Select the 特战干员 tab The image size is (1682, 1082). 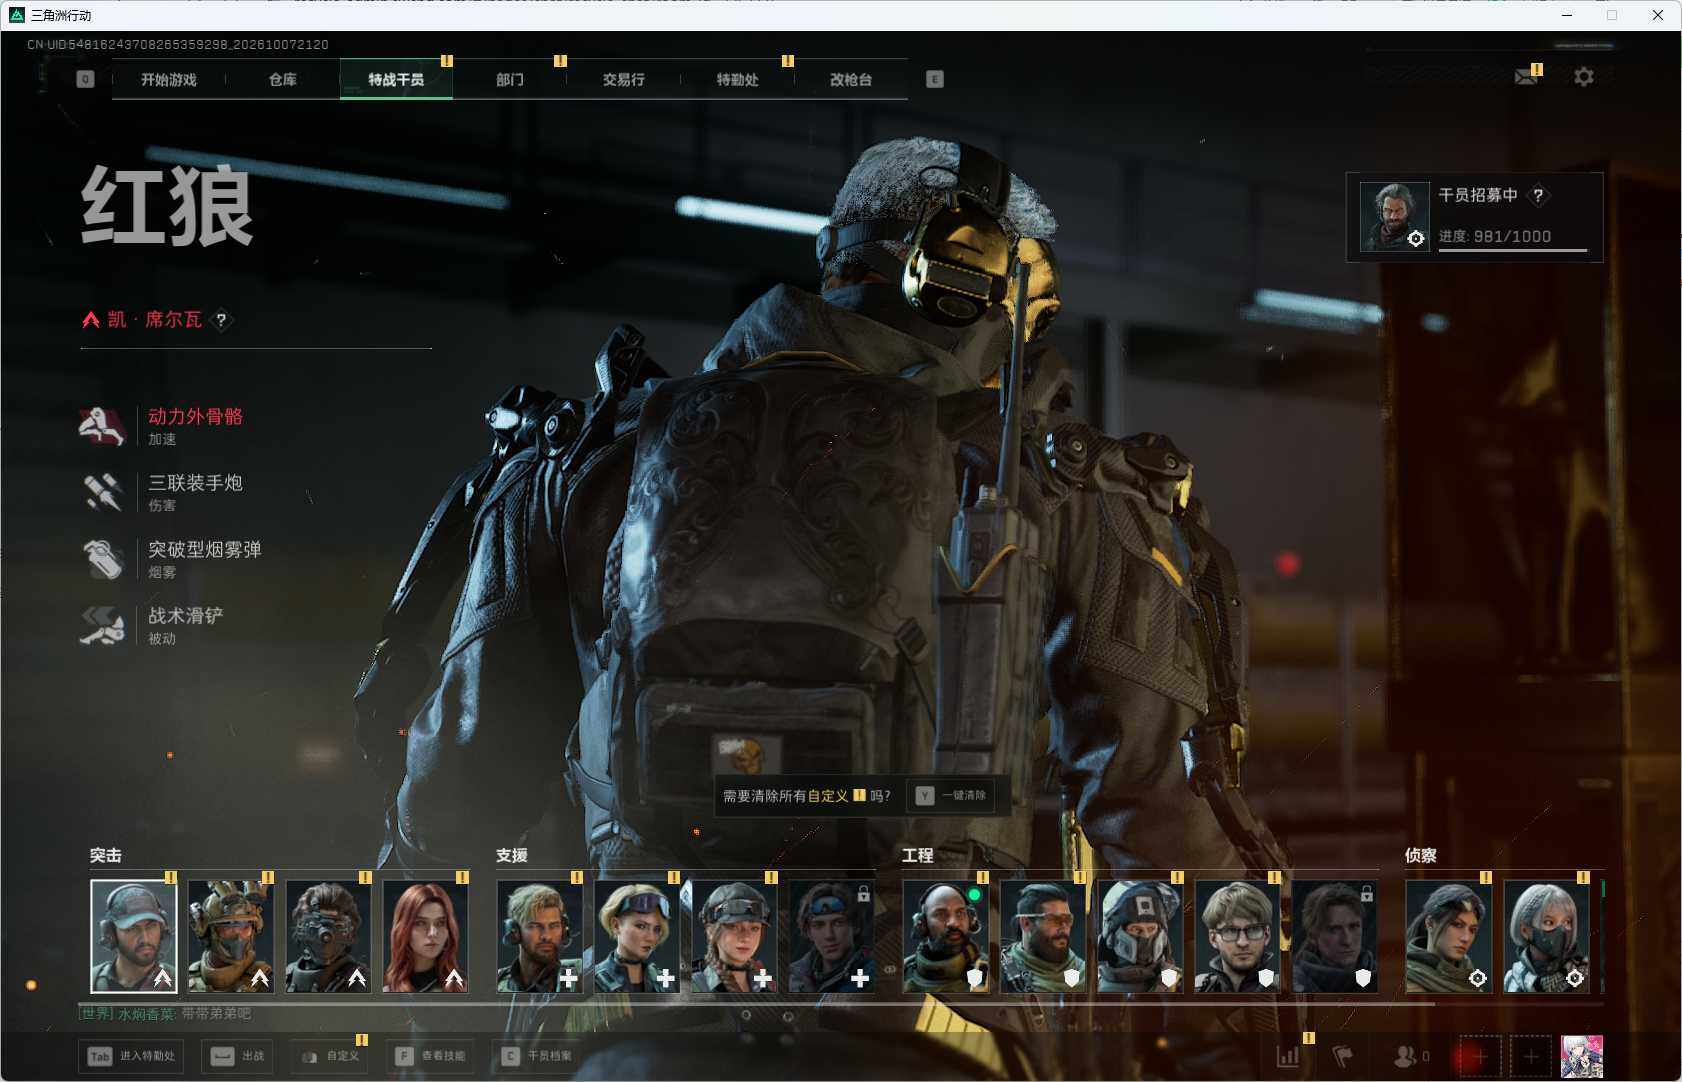pos(396,80)
